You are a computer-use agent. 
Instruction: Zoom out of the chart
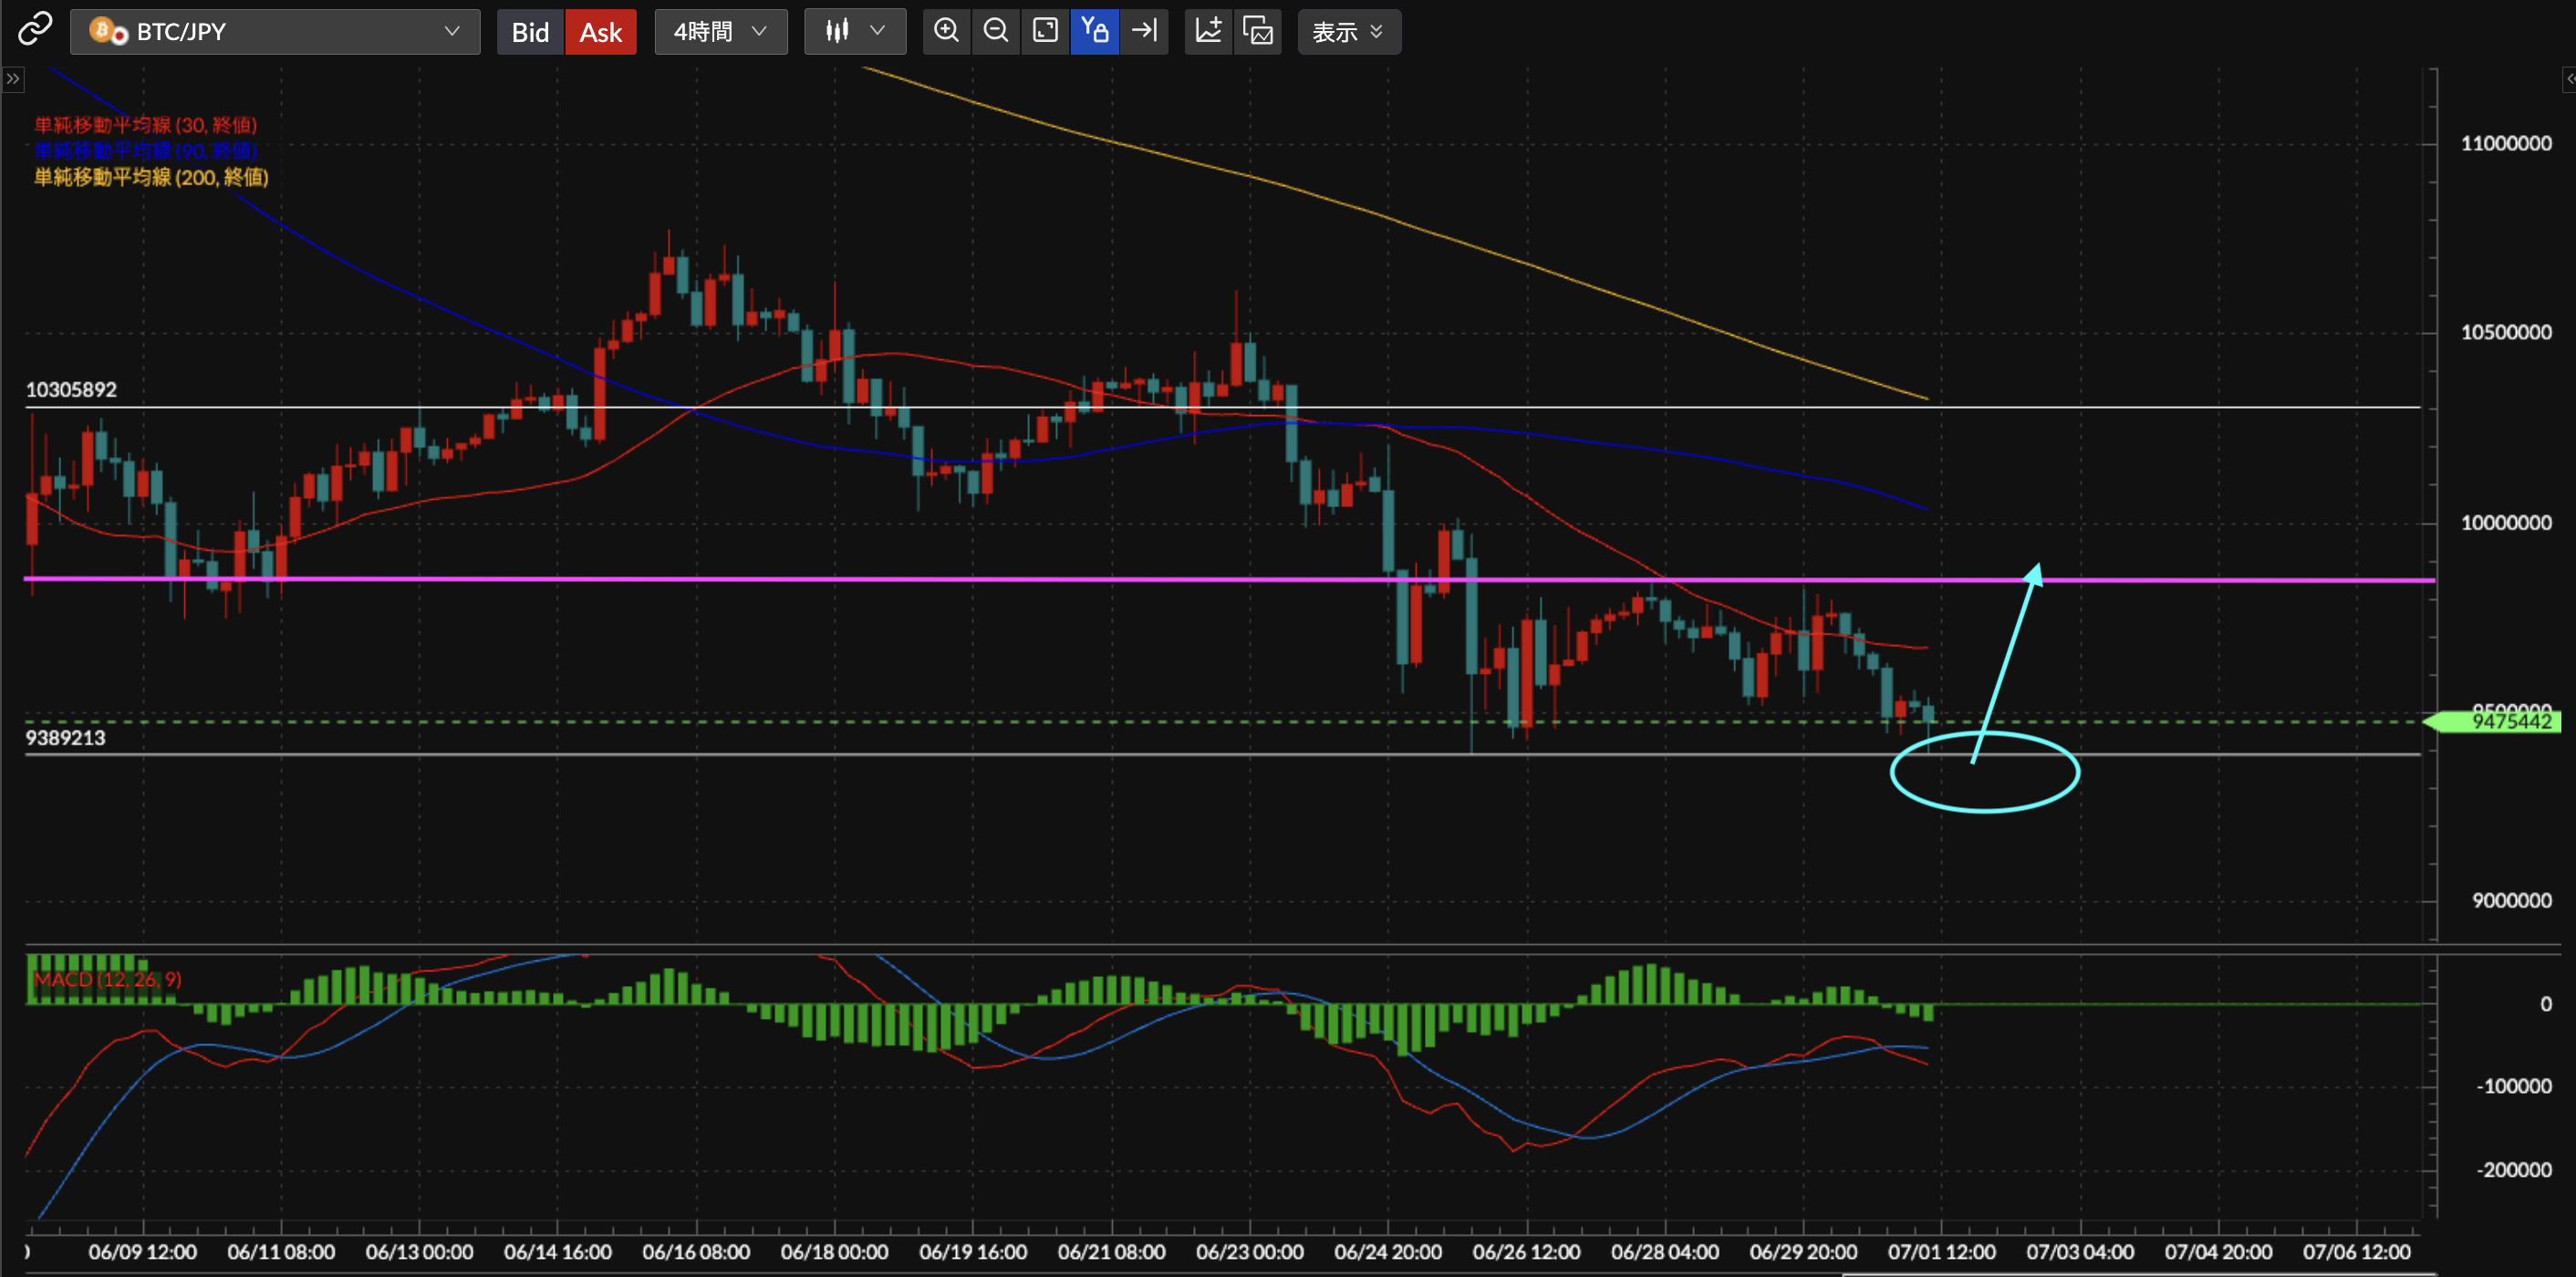[x=996, y=31]
